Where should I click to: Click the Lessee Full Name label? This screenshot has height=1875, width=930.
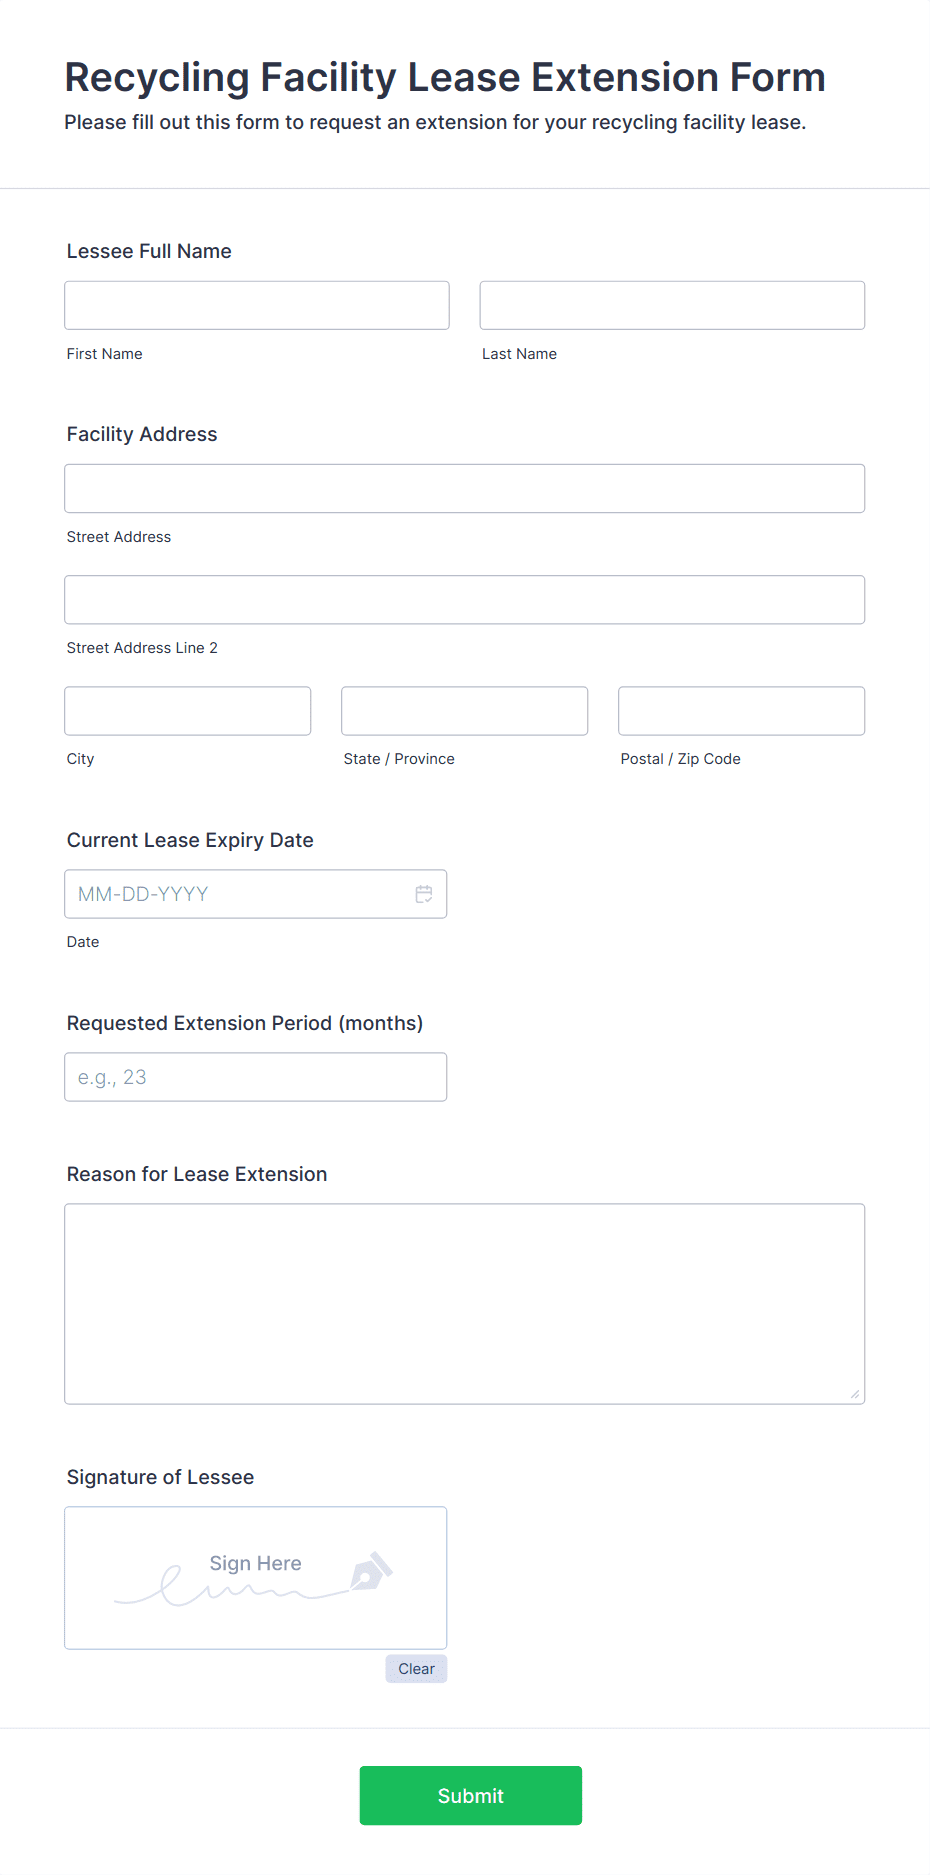149,251
